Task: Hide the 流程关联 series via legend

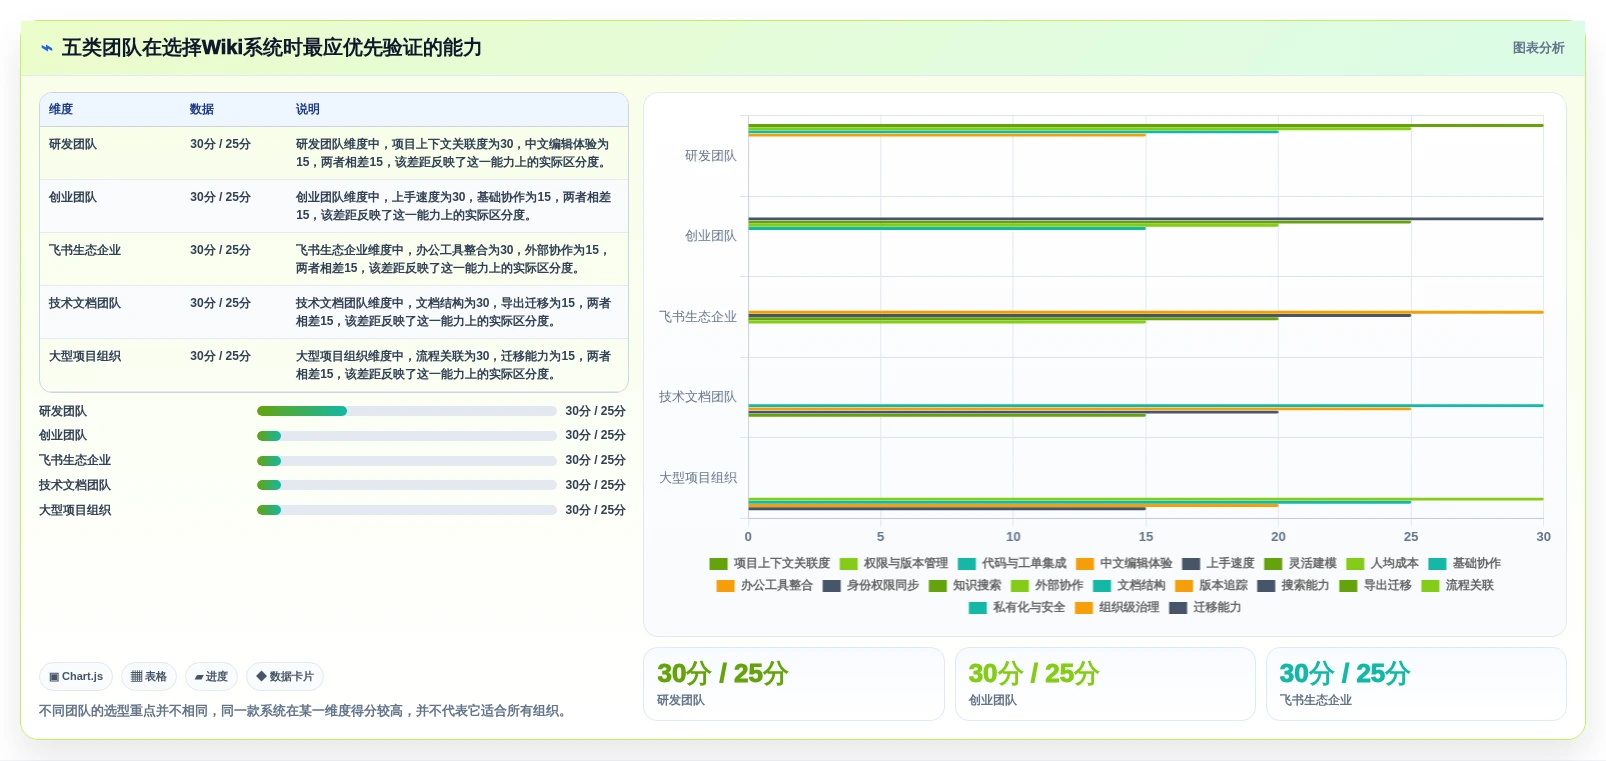Action: [x=1456, y=586]
